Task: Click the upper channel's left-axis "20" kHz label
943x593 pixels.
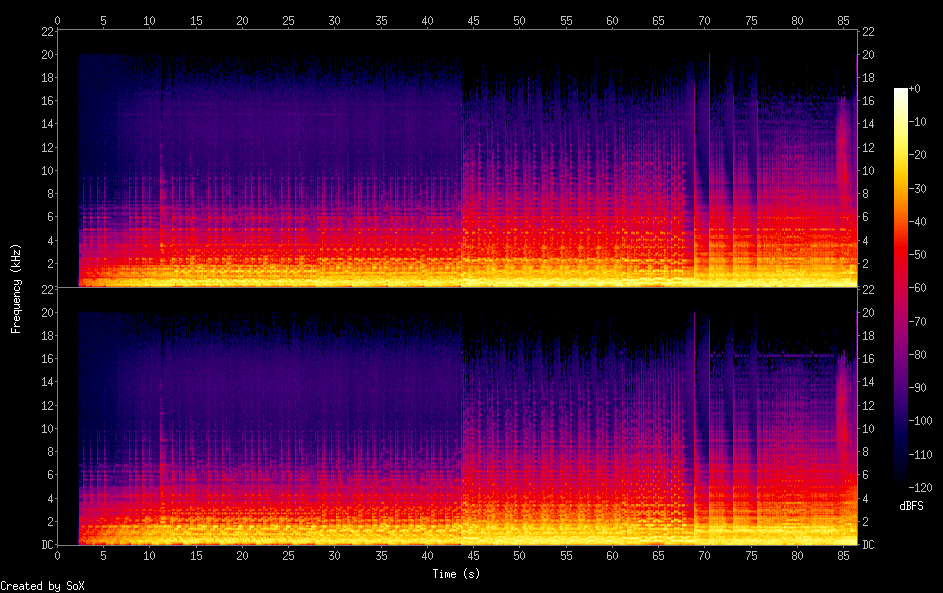Action: tap(48, 55)
